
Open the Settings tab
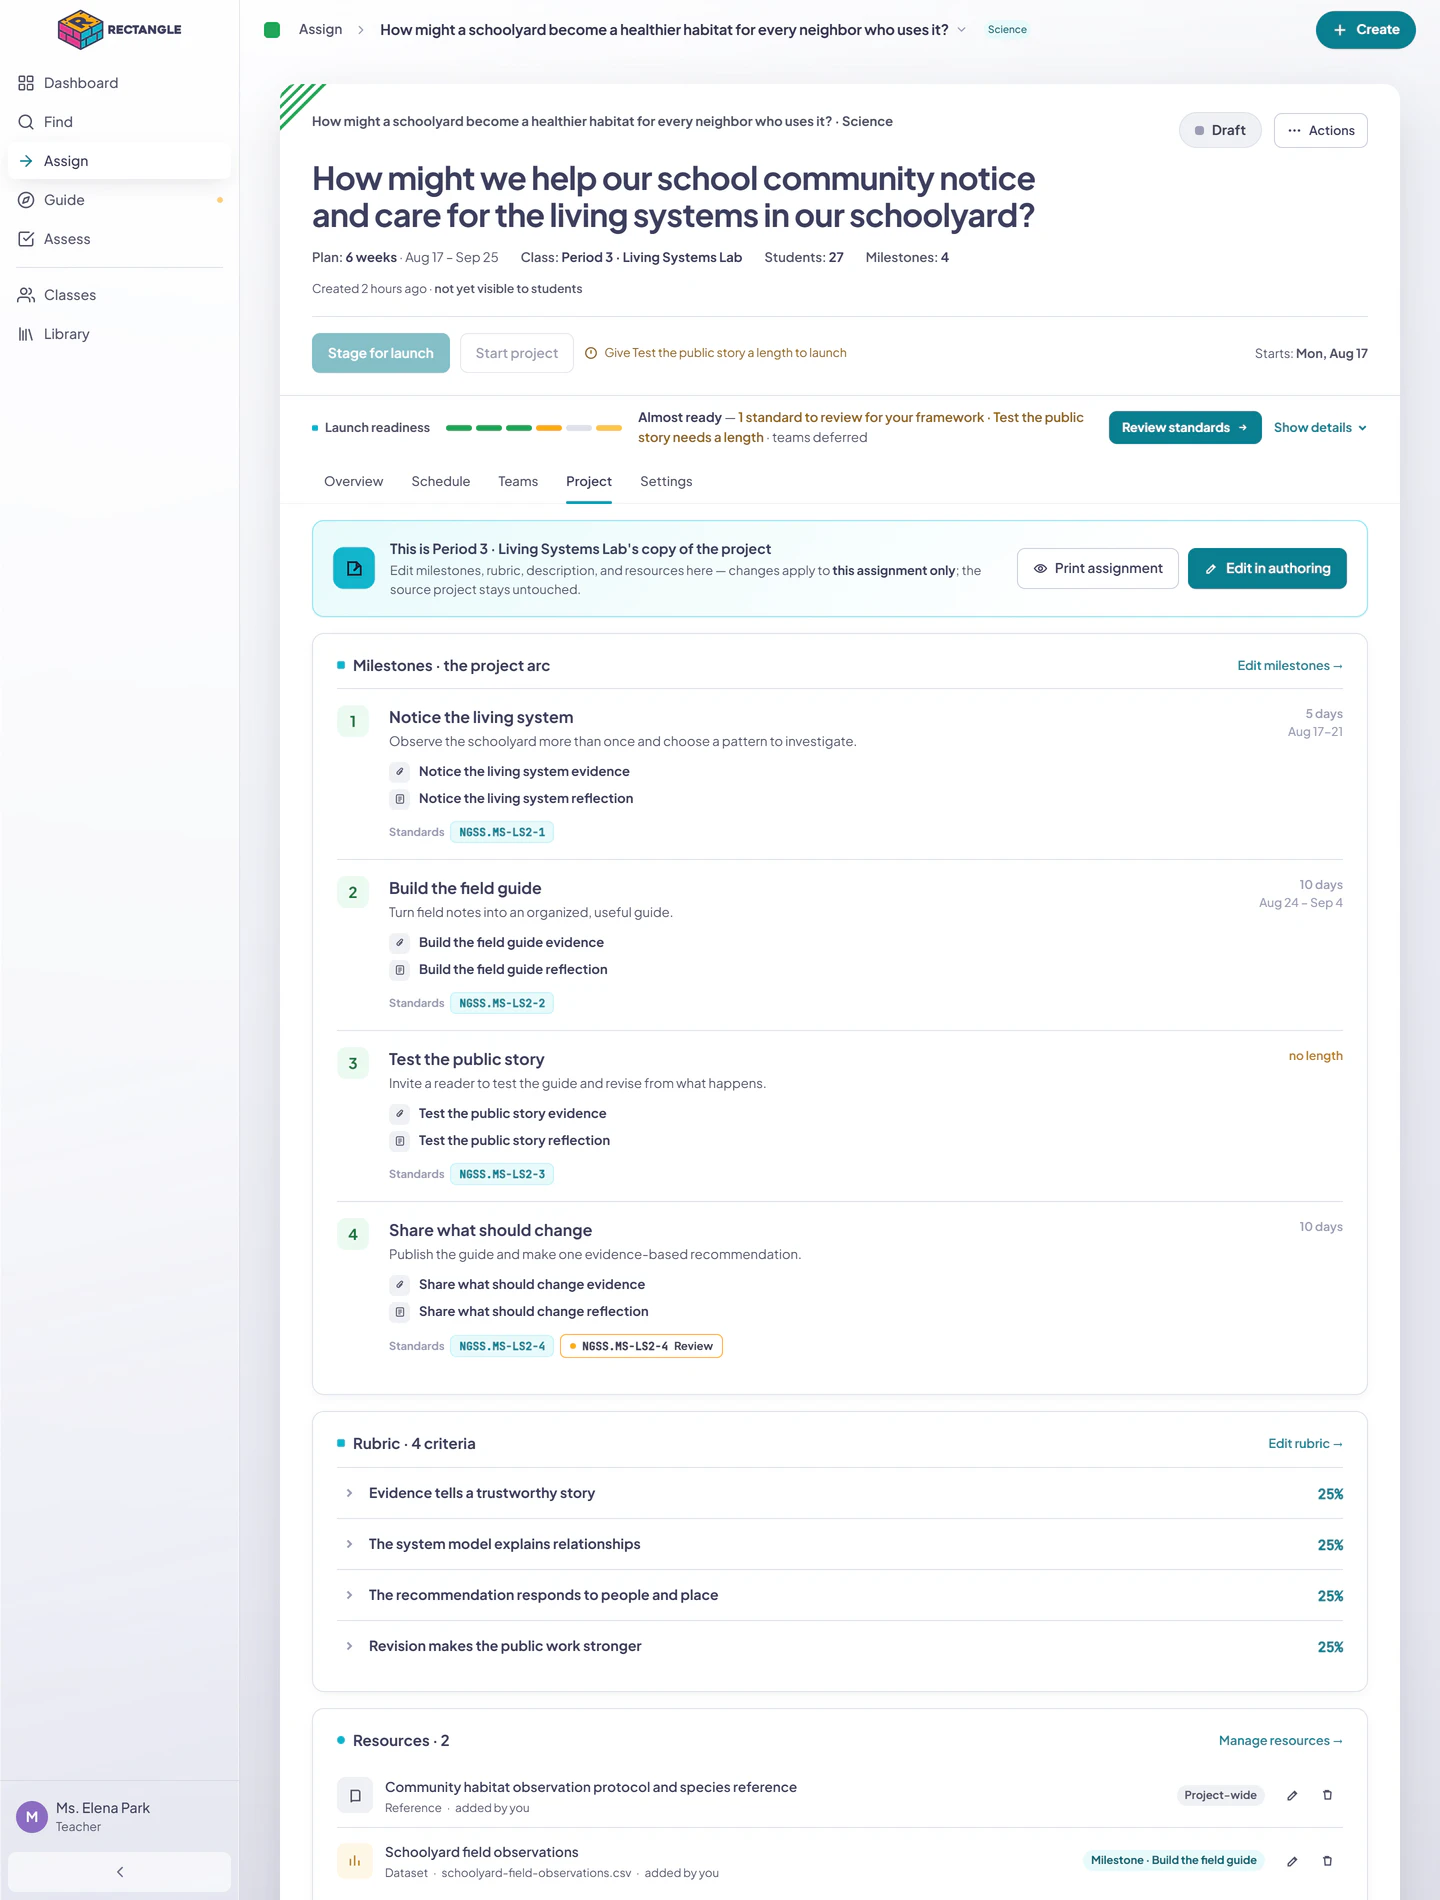(x=666, y=482)
